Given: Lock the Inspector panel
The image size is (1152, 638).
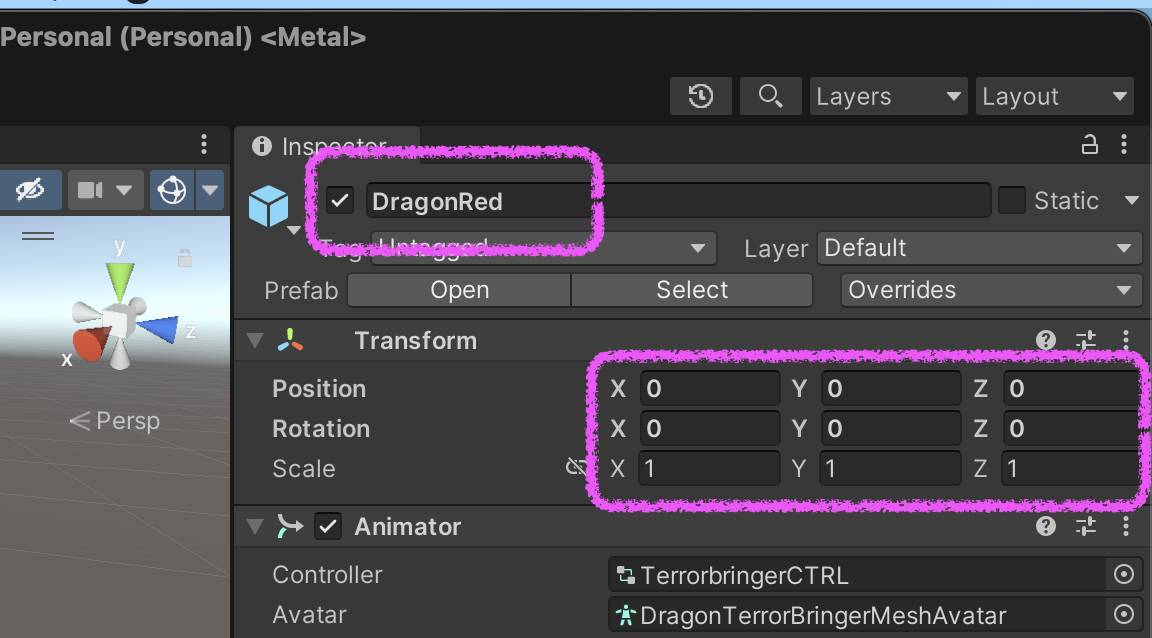Looking at the screenshot, I should pyautogui.click(x=1090, y=145).
